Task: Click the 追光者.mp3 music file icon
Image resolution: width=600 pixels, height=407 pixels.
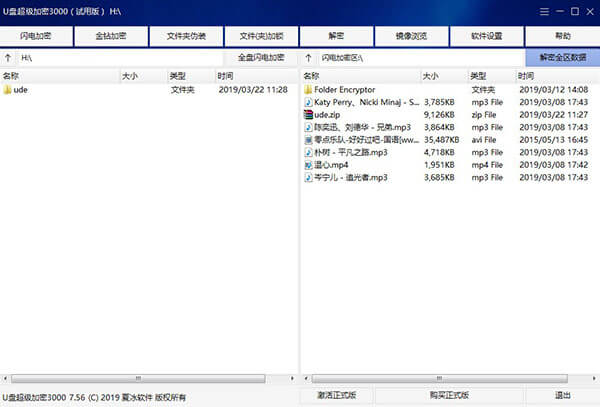Action: tap(308, 177)
